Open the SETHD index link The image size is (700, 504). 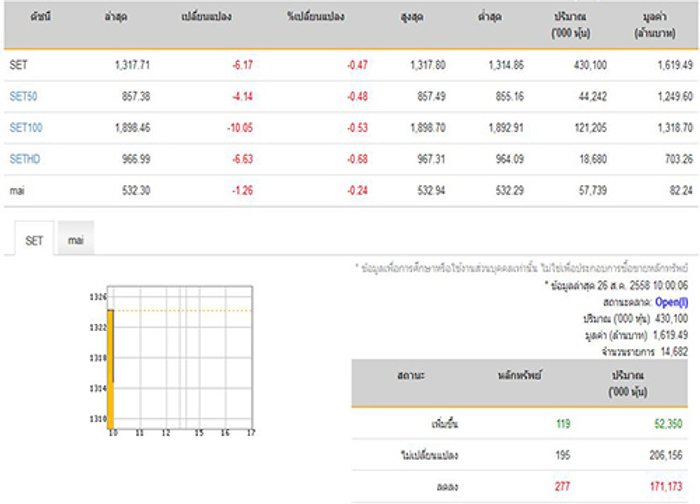point(25,159)
